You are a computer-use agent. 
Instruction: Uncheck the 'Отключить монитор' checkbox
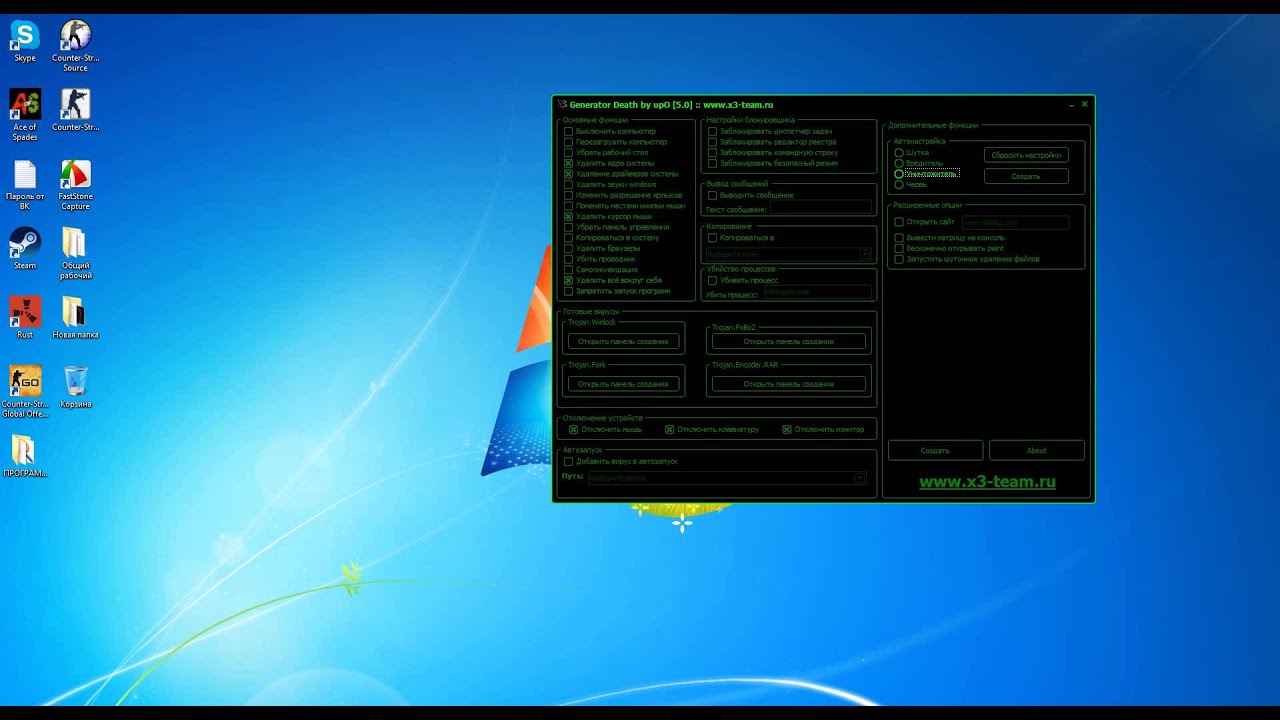pyautogui.click(x=787, y=429)
